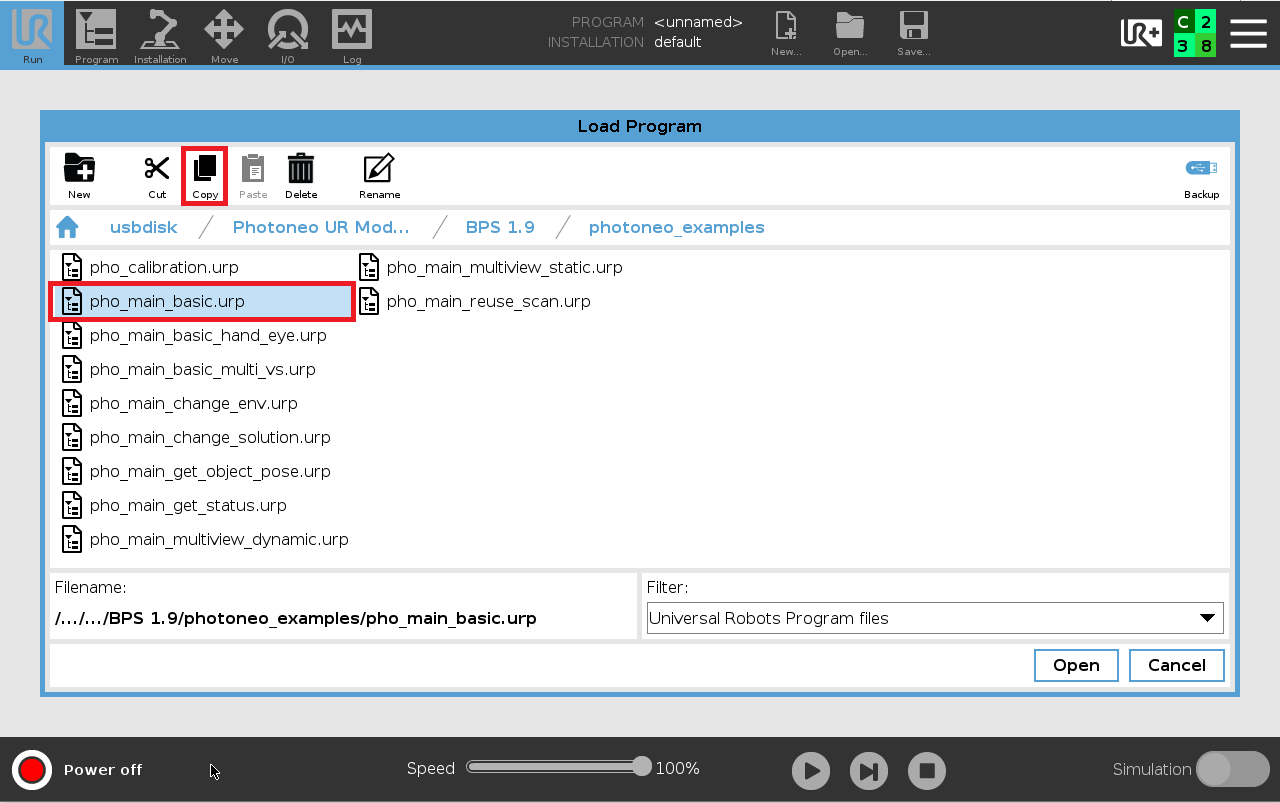Cancel the Load Program dialog
This screenshot has width=1280, height=803.
tap(1176, 665)
